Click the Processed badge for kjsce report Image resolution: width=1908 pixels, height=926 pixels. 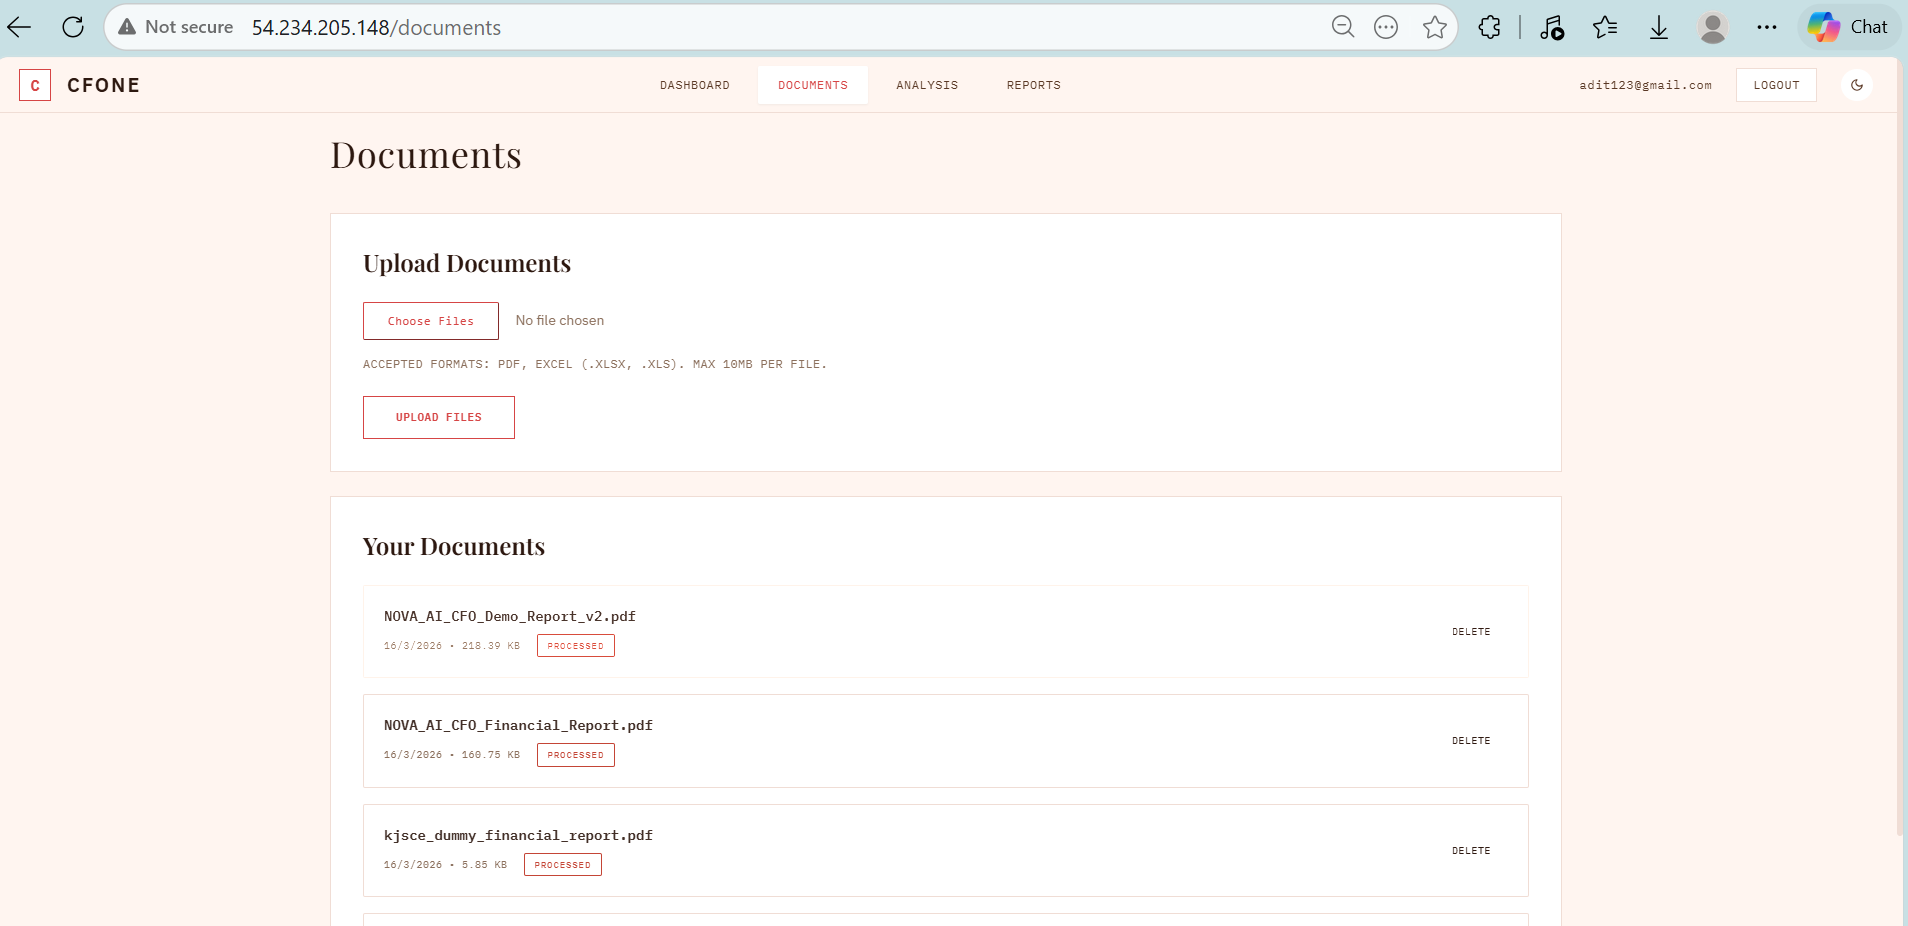click(x=563, y=865)
